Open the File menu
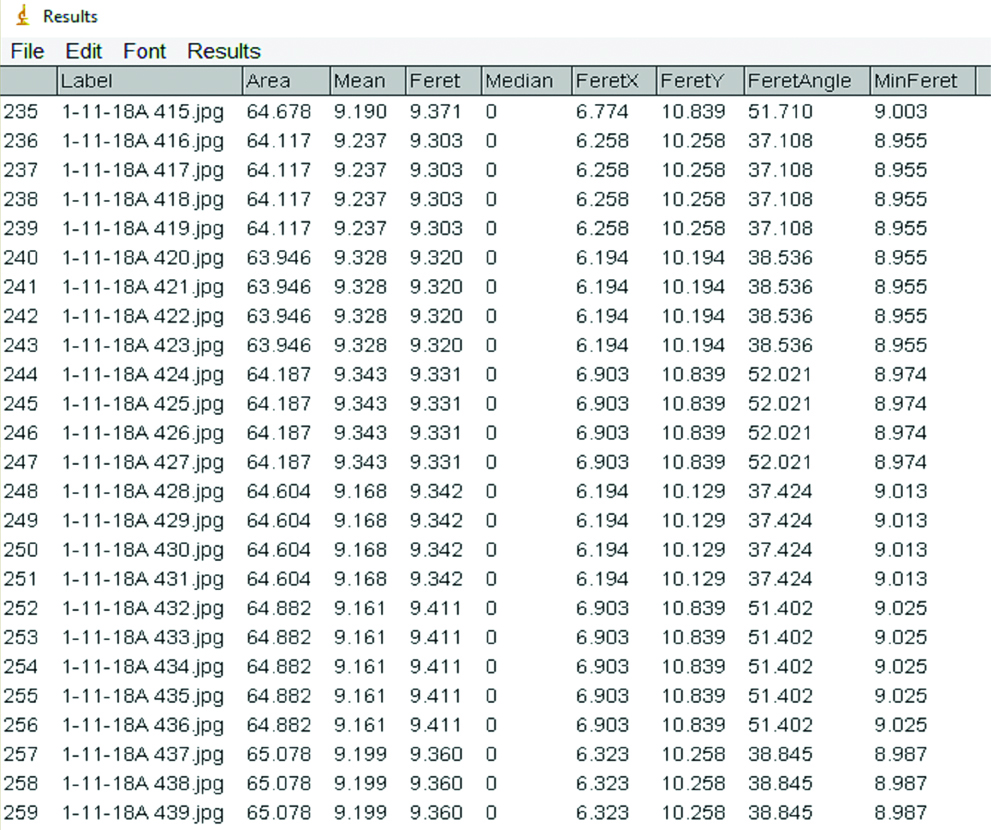 tap(27, 51)
